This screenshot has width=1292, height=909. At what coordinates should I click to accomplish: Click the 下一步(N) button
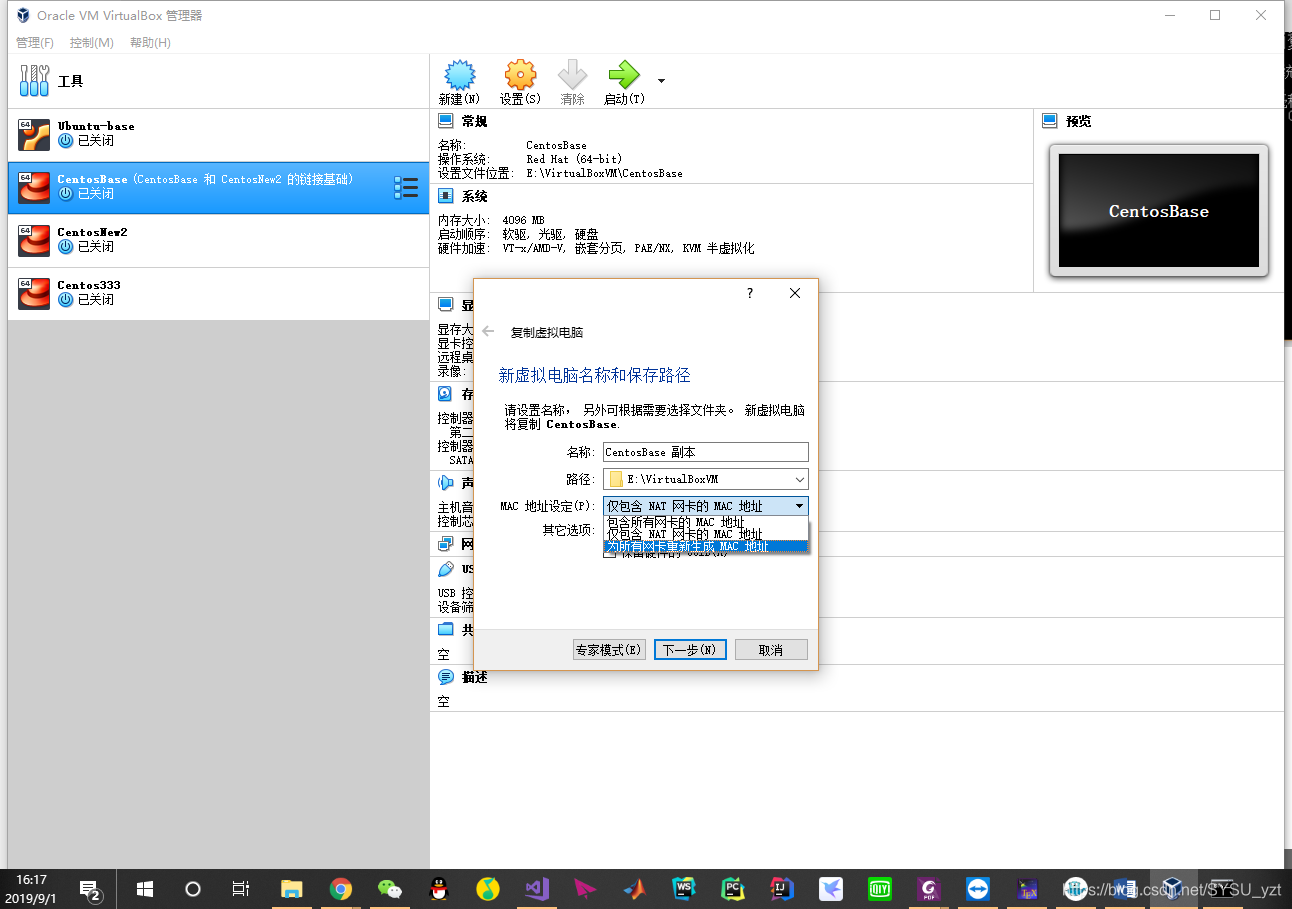click(690, 650)
